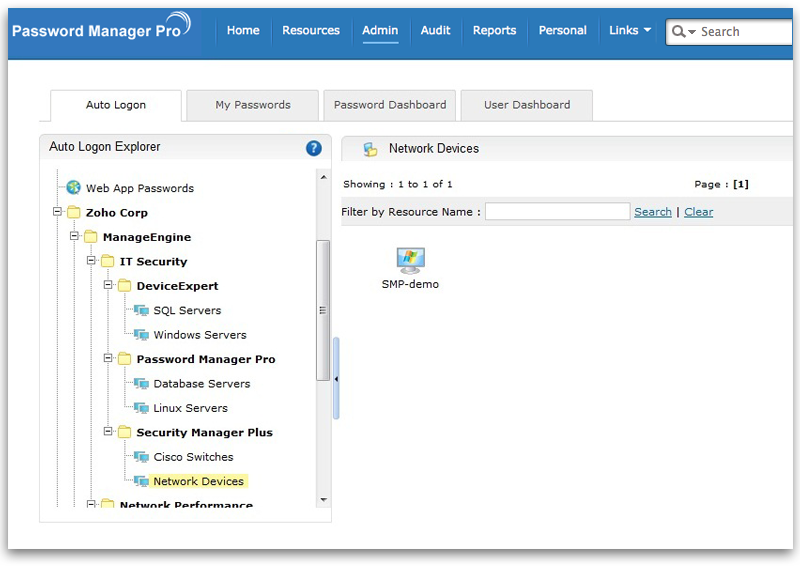800x569 pixels.
Task: Click the Linux Servers group icon
Action: coord(141,408)
